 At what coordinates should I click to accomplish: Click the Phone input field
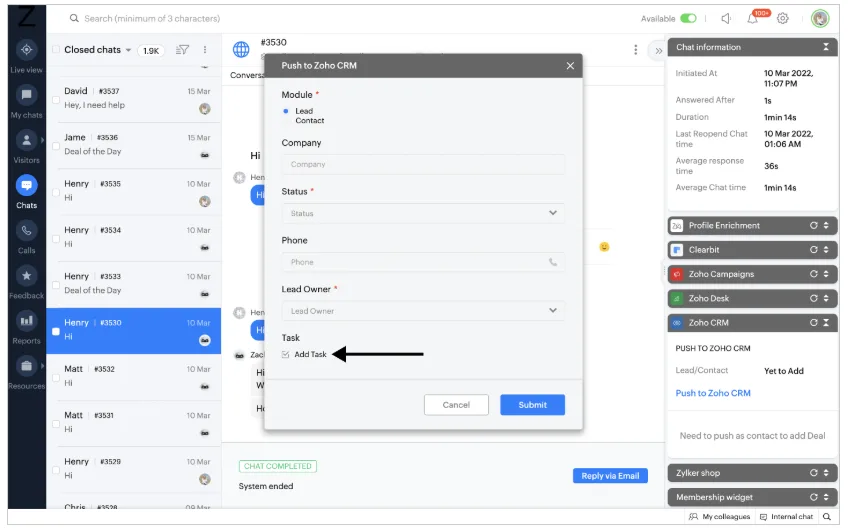pyautogui.click(x=423, y=262)
